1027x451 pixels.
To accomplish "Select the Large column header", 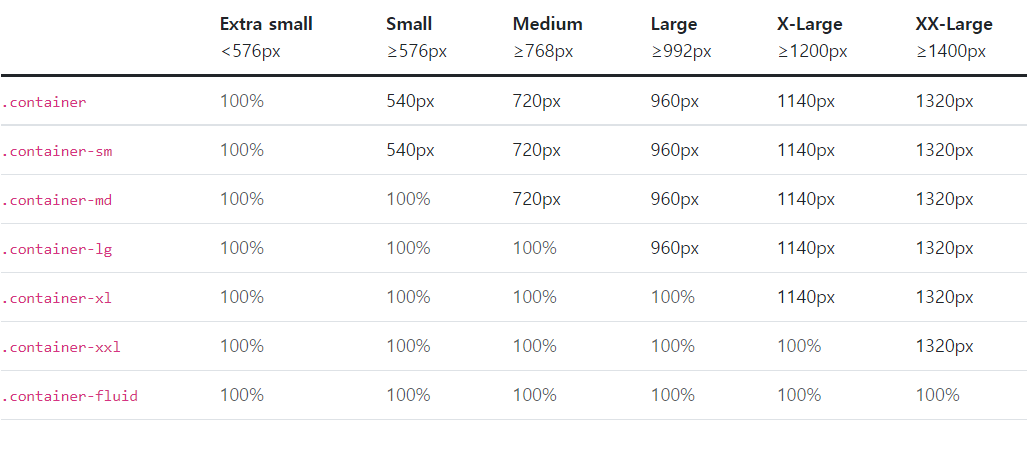I will tap(674, 24).
